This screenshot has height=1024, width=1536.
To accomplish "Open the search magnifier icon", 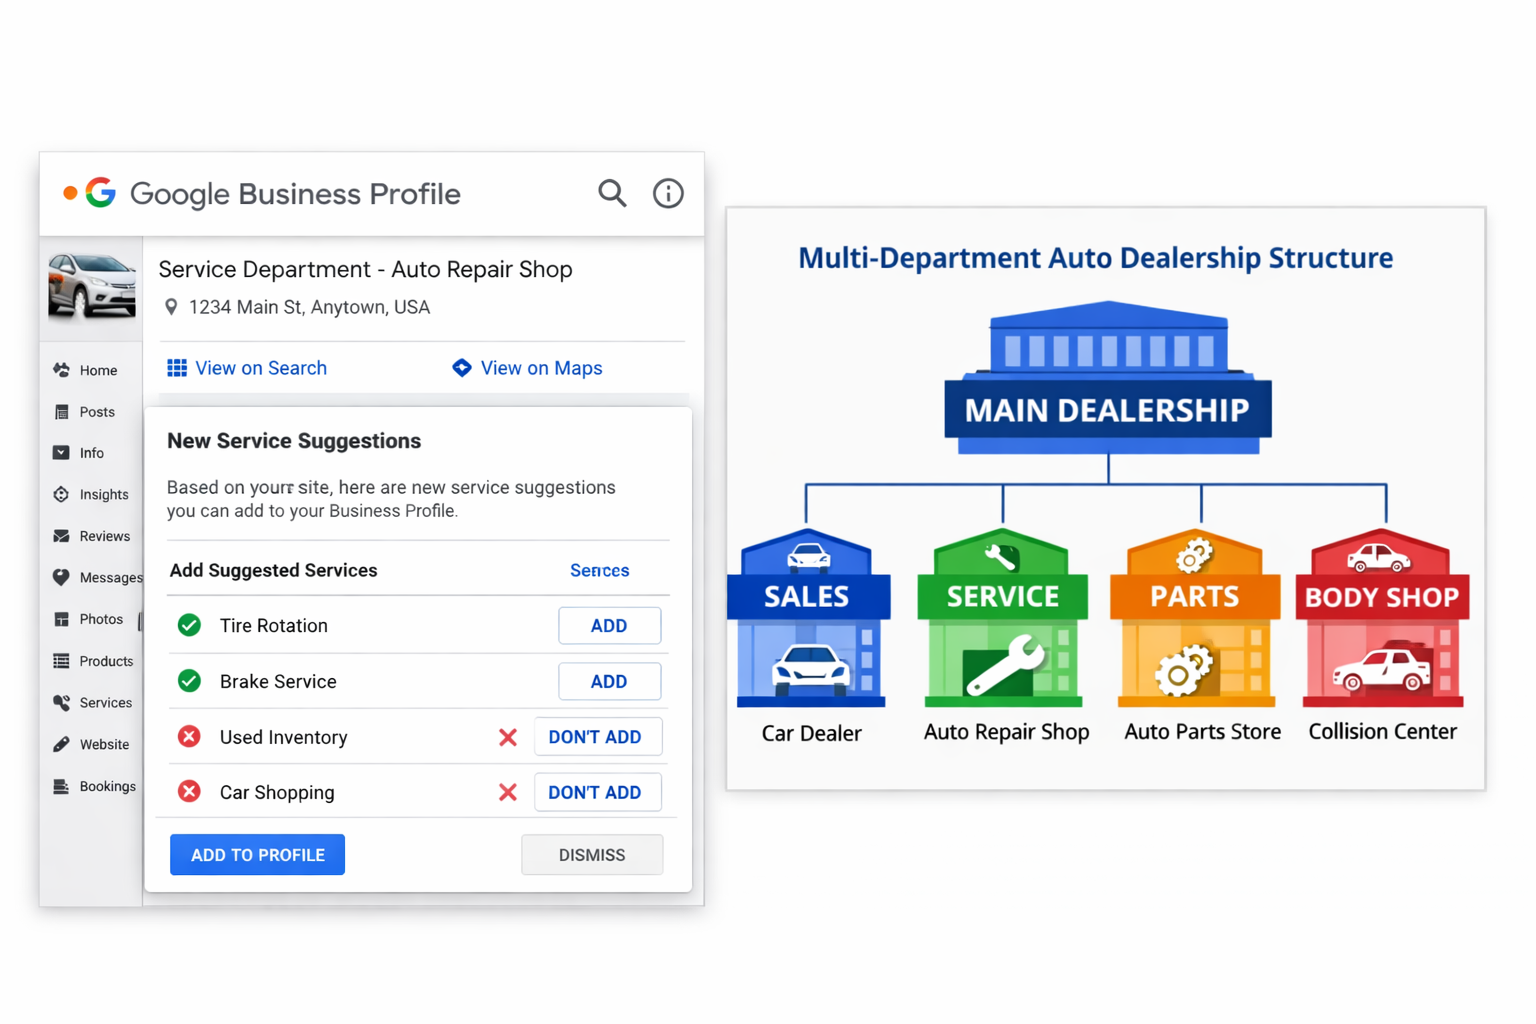I will coord(612,193).
